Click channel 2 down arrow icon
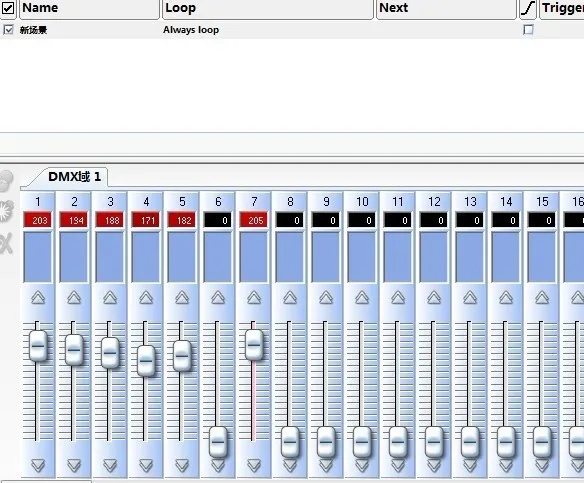Image resolution: width=584 pixels, height=483 pixels. [74, 465]
